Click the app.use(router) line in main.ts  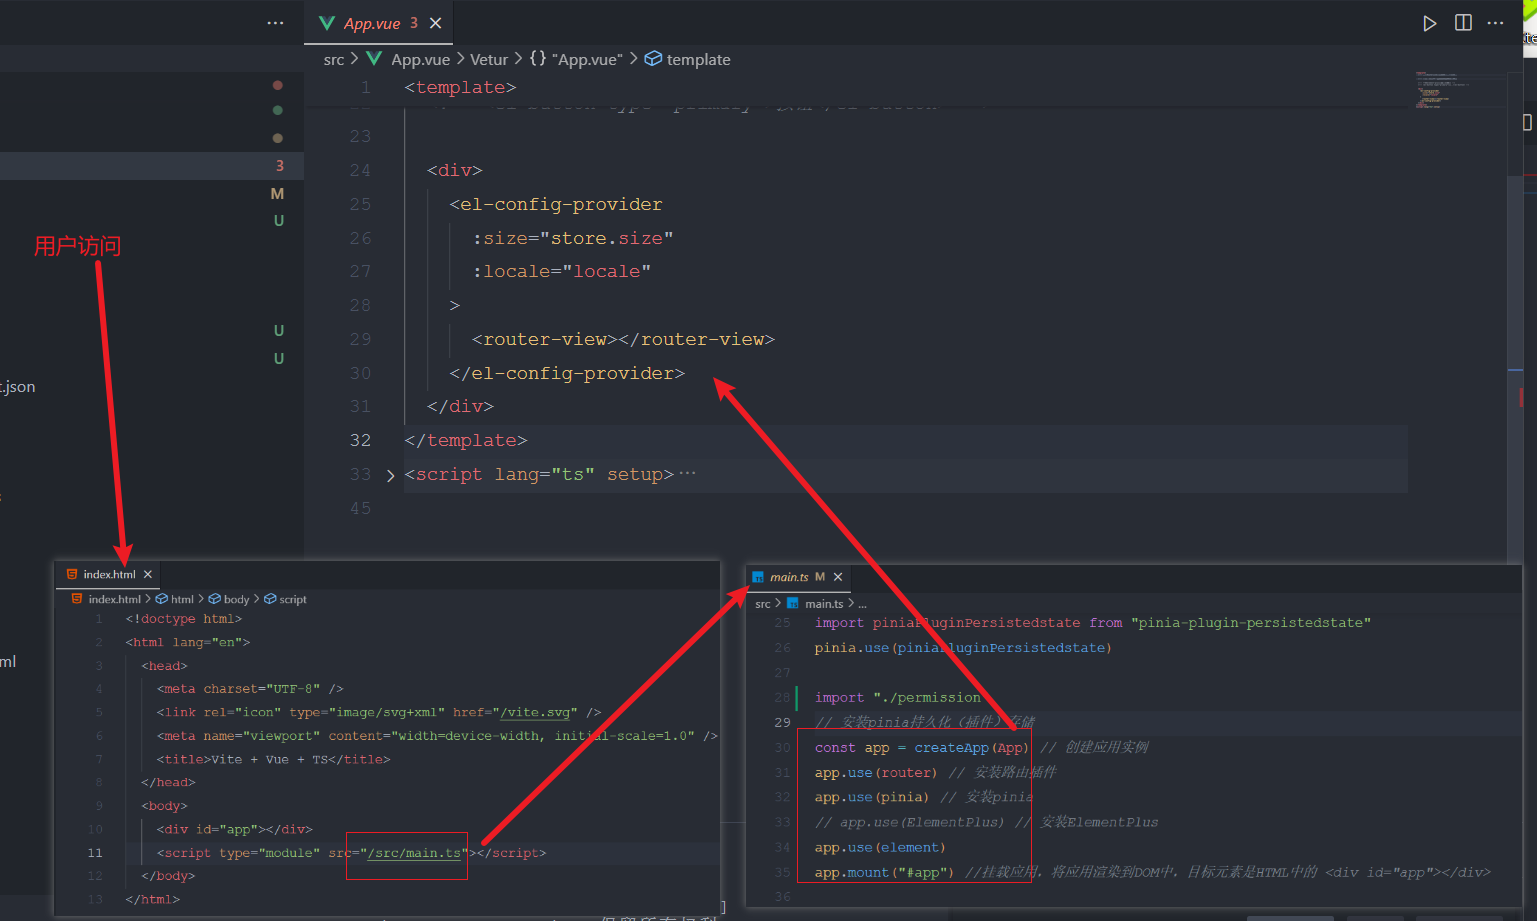coord(876,773)
